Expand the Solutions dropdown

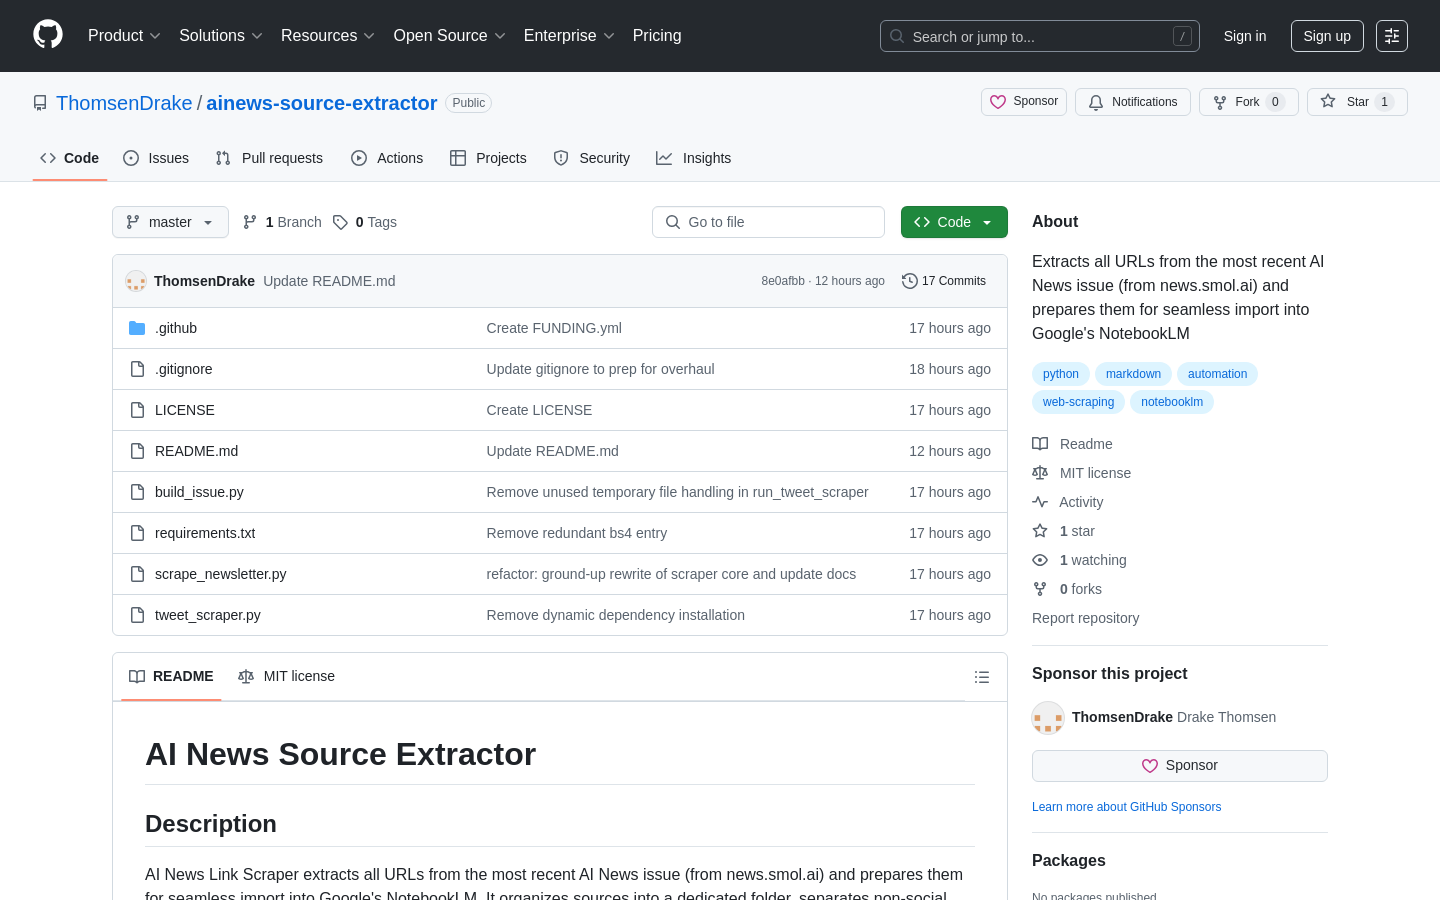[x=221, y=36]
